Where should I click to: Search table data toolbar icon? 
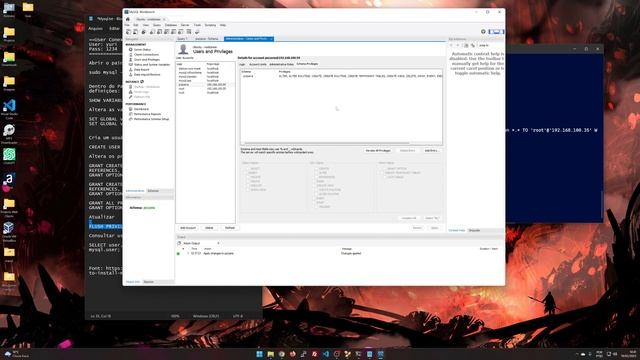tap(189, 31)
